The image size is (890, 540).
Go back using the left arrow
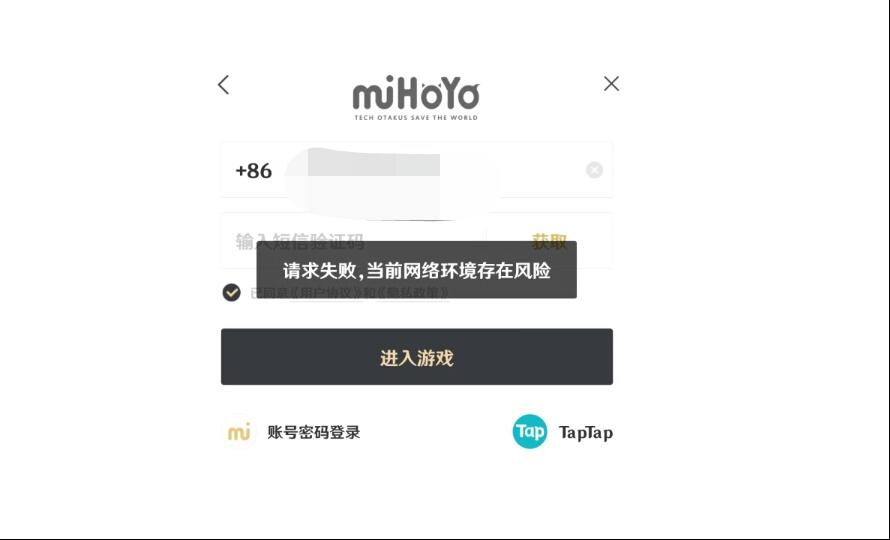(223, 85)
